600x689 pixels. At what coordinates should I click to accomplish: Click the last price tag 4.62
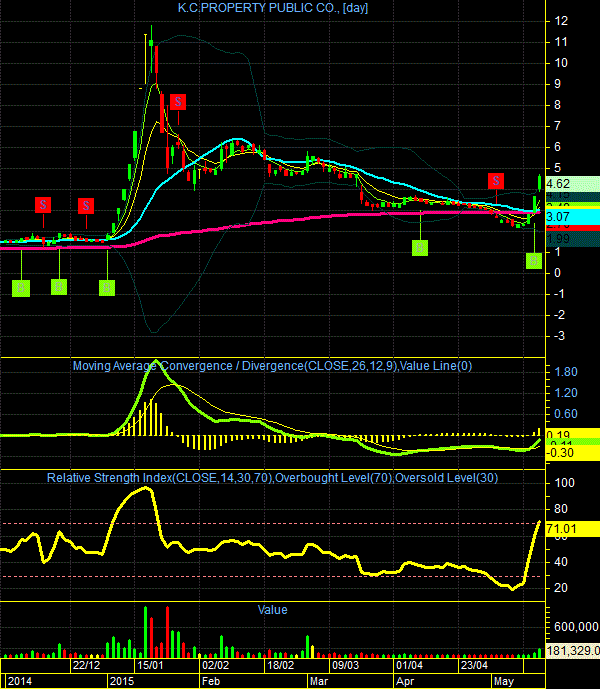tap(572, 184)
